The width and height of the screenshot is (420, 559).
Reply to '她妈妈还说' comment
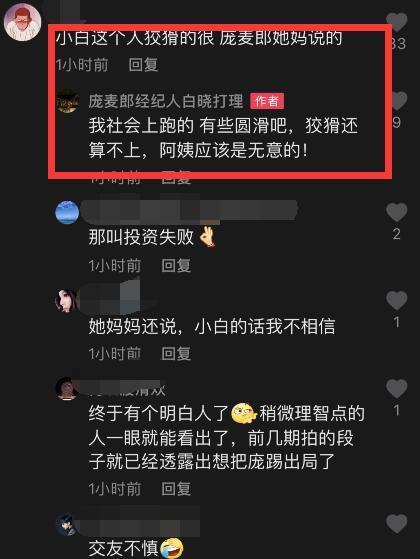tap(176, 354)
